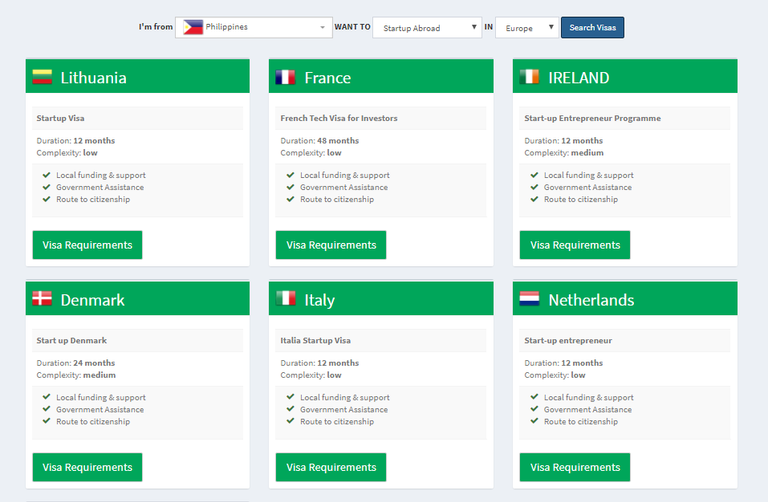Image resolution: width=768 pixels, height=502 pixels.
Task: Click checkmark beside Ireland 'Local funding & support'
Action: coord(534,175)
